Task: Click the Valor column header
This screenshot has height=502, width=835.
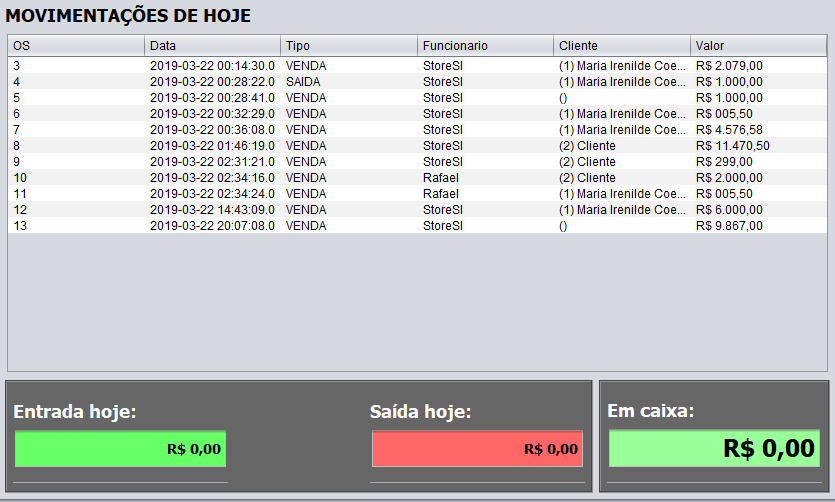Action: (759, 46)
